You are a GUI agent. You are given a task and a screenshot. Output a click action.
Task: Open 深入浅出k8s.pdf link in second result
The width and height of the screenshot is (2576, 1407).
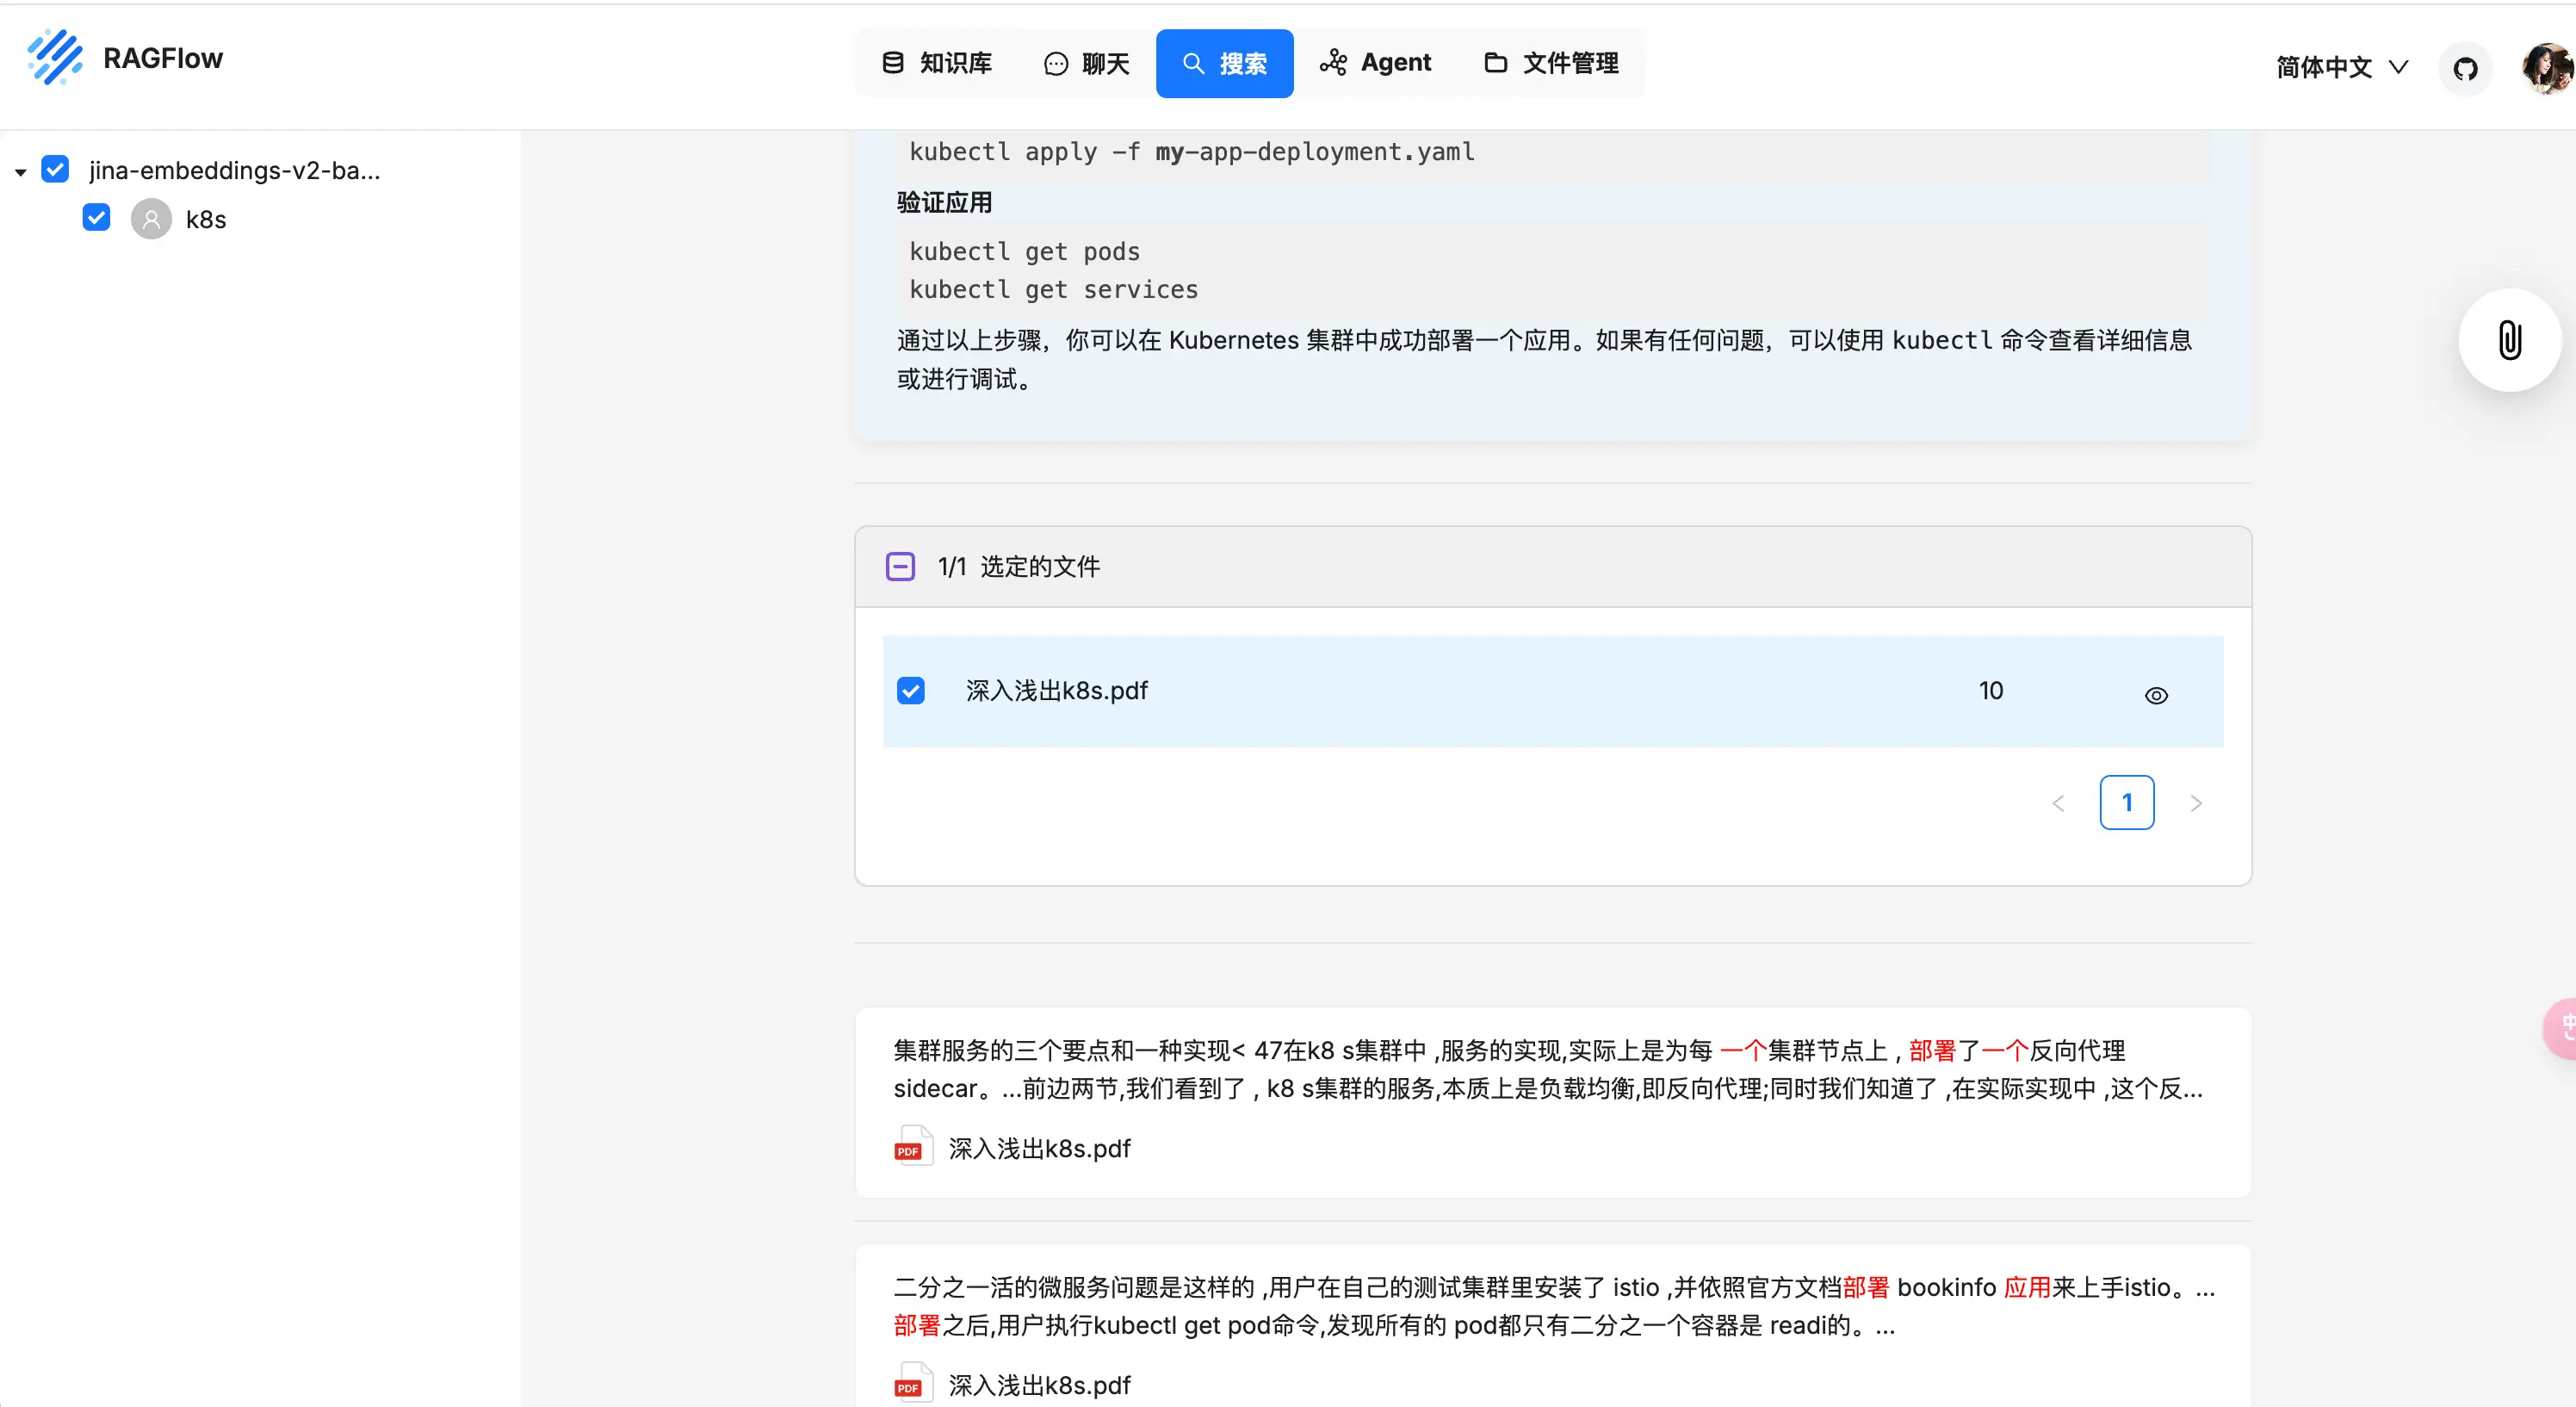point(1039,1385)
